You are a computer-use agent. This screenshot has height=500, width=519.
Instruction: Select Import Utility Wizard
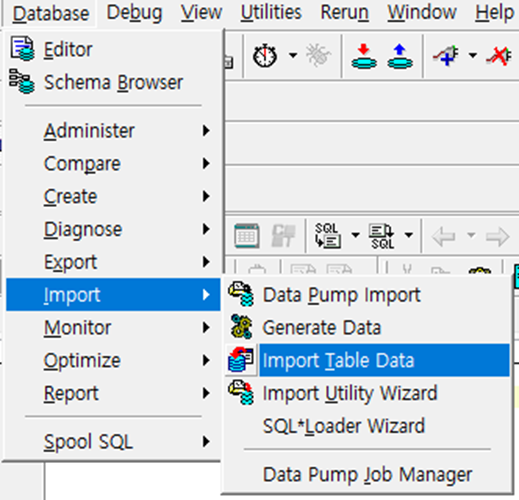click(367, 393)
